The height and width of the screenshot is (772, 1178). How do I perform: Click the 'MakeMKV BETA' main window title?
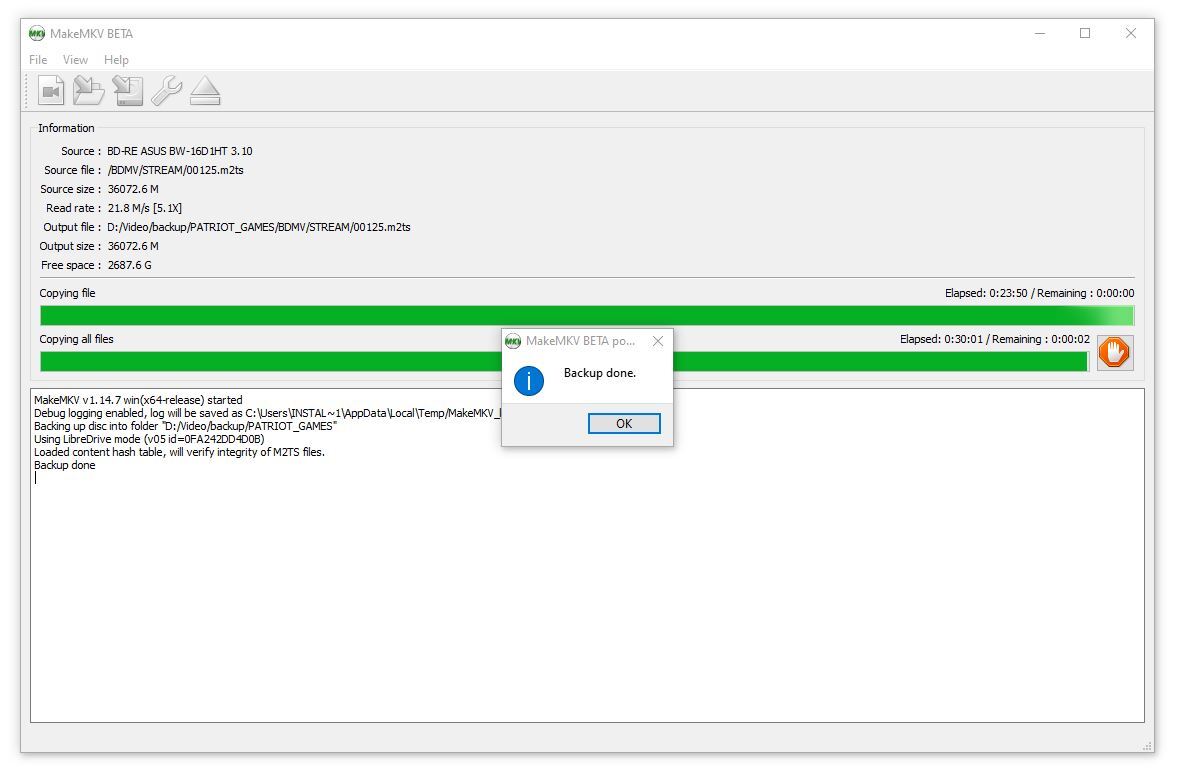[92, 34]
